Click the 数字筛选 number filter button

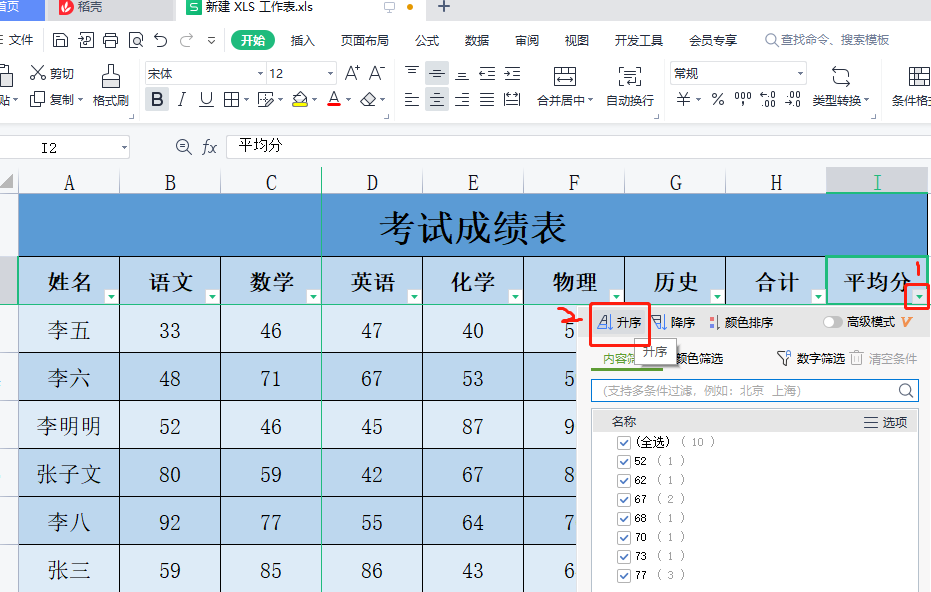811,358
